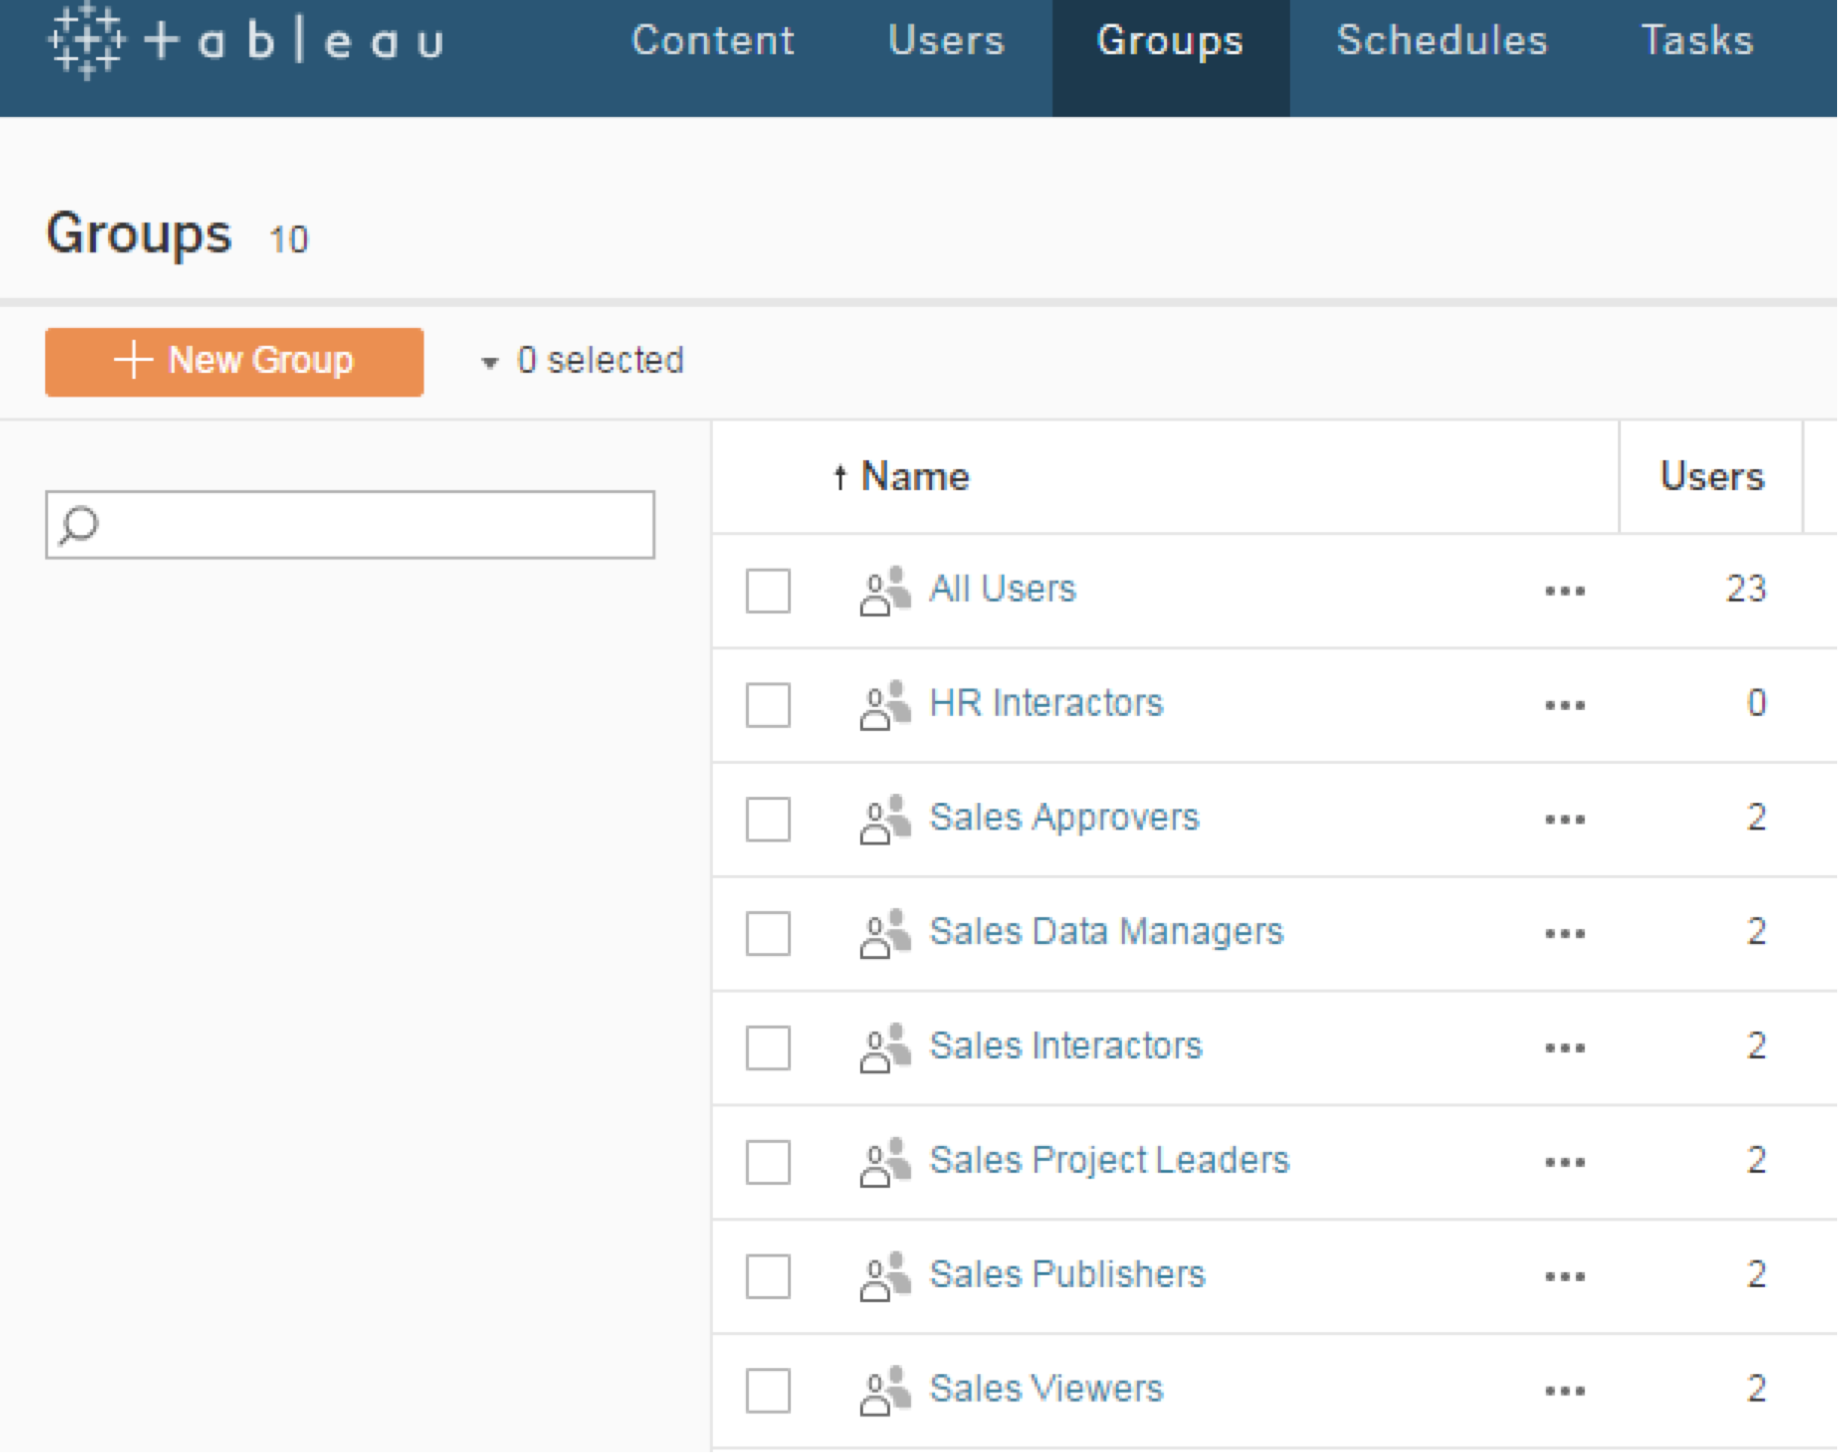This screenshot has height=1453, width=1838.
Task: Open the actions dropdown for Sales Viewers
Action: 1563,1389
